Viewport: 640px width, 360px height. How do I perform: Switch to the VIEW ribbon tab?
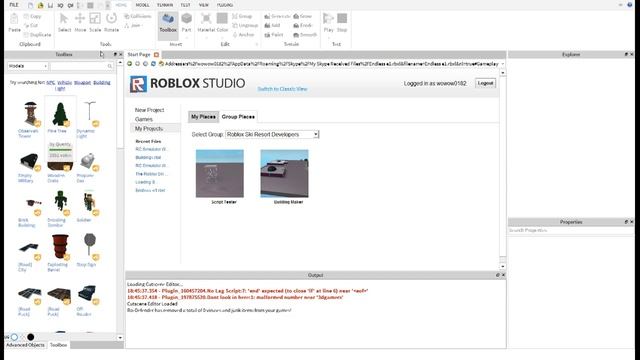(x=204, y=5)
